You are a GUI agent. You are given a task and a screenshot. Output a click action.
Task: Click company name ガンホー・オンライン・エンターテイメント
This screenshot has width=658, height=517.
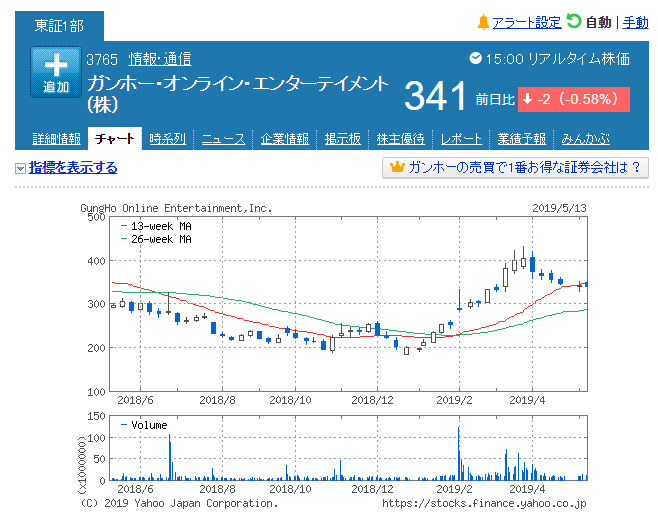pyautogui.click(x=238, y=84)
